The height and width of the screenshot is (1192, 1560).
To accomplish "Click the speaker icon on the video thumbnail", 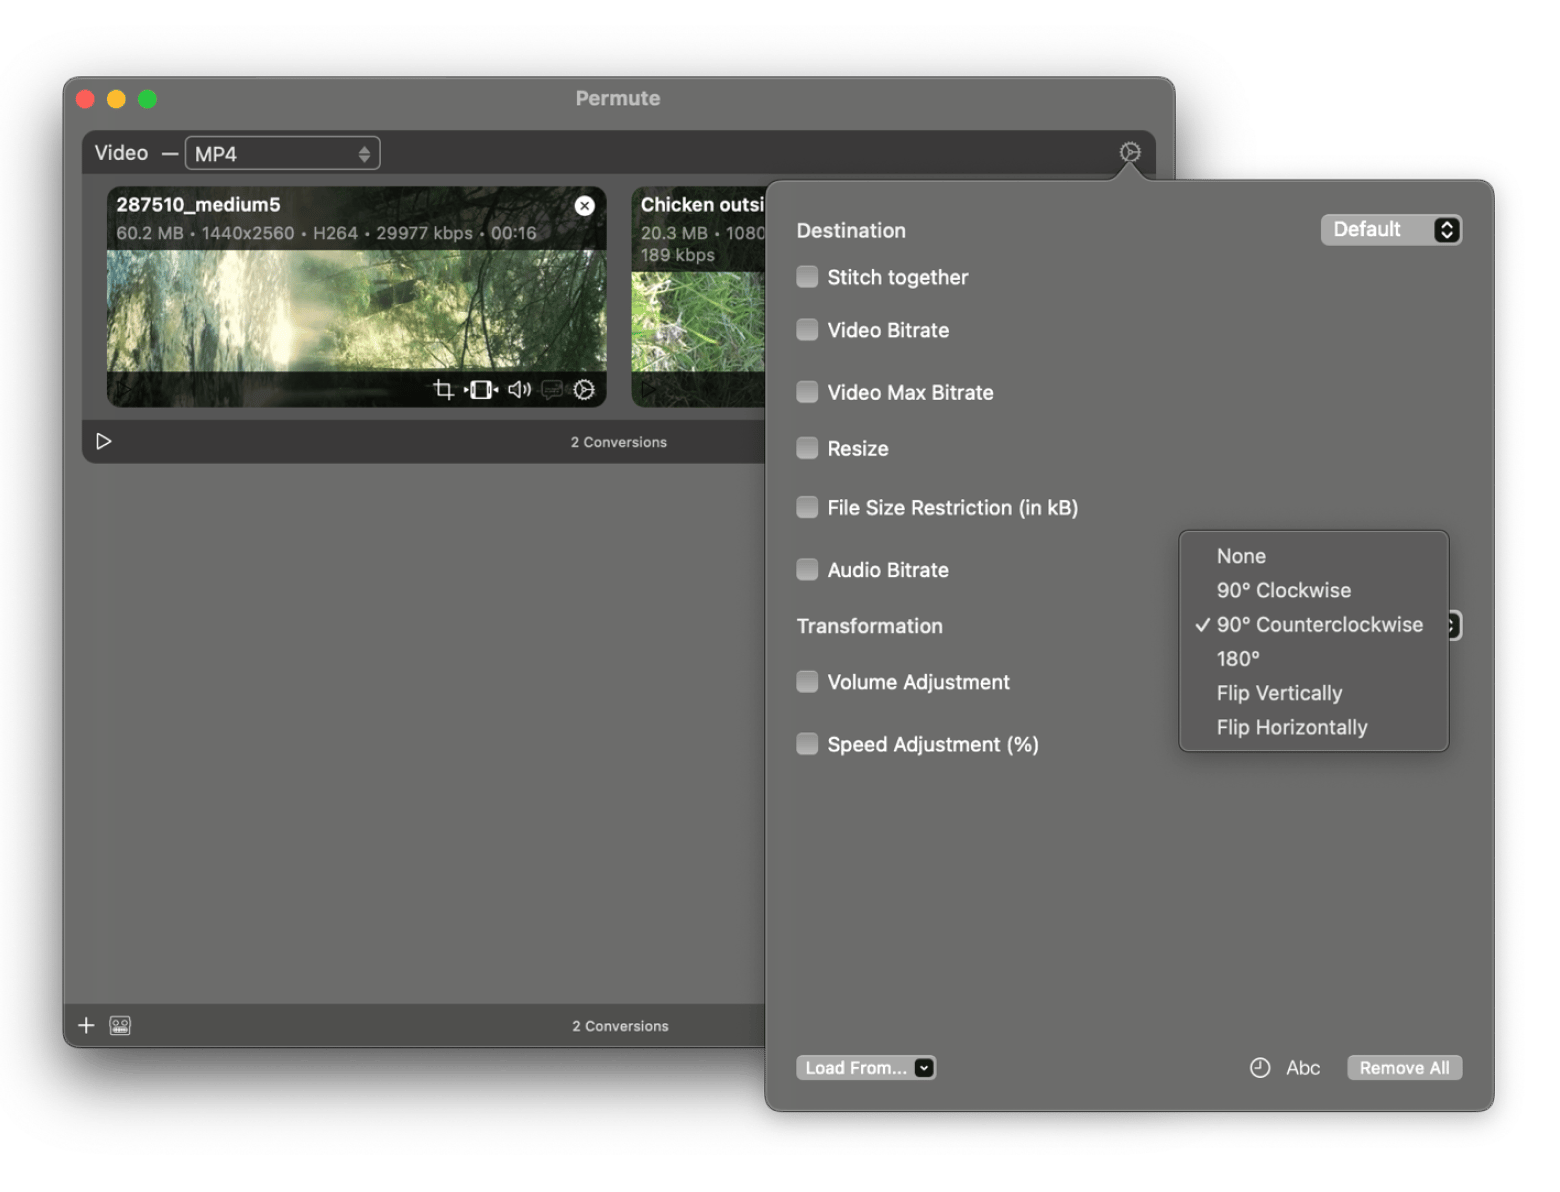I will pos(518,390).
